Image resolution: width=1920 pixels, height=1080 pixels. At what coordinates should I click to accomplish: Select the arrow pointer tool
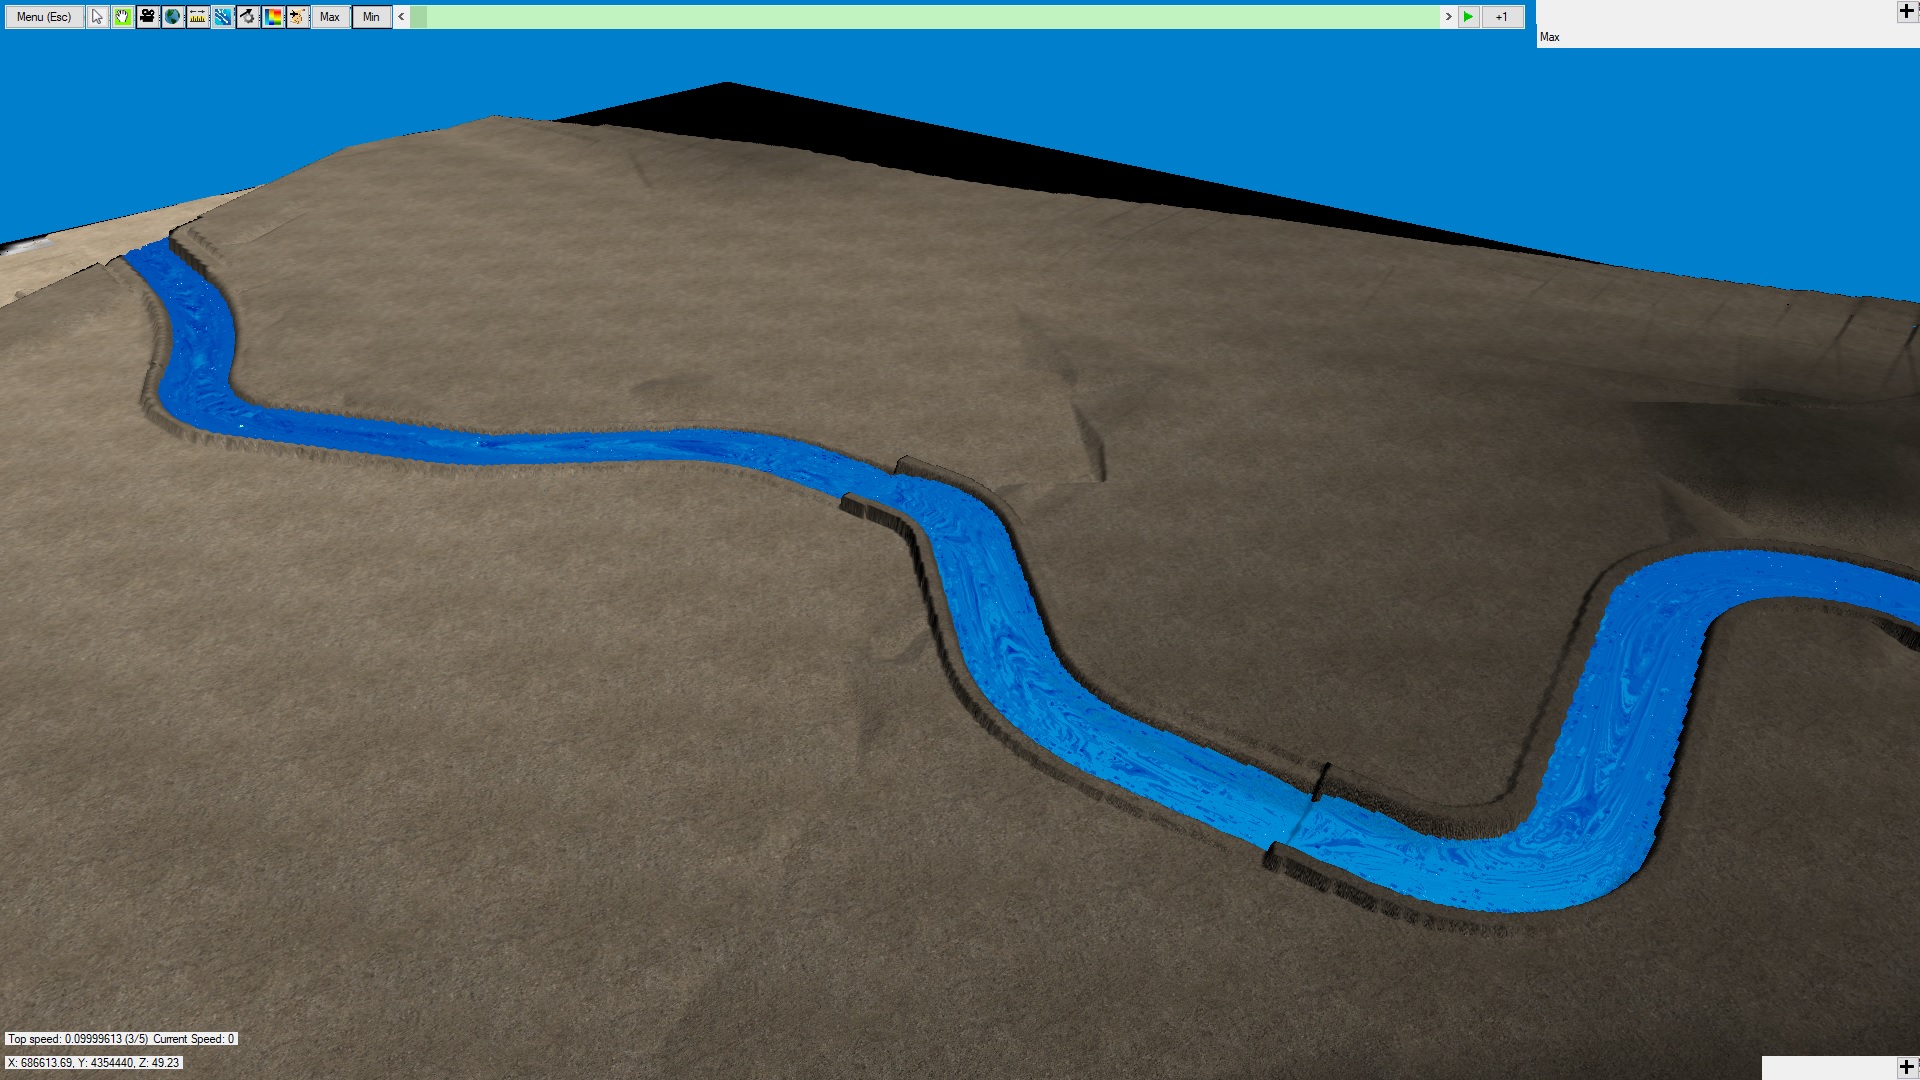coord(97,17)
